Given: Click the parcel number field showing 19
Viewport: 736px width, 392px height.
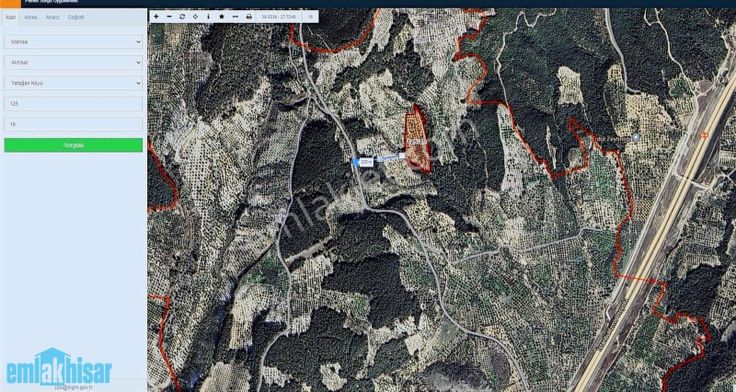Looking at the screenshot, I should 73,124.
